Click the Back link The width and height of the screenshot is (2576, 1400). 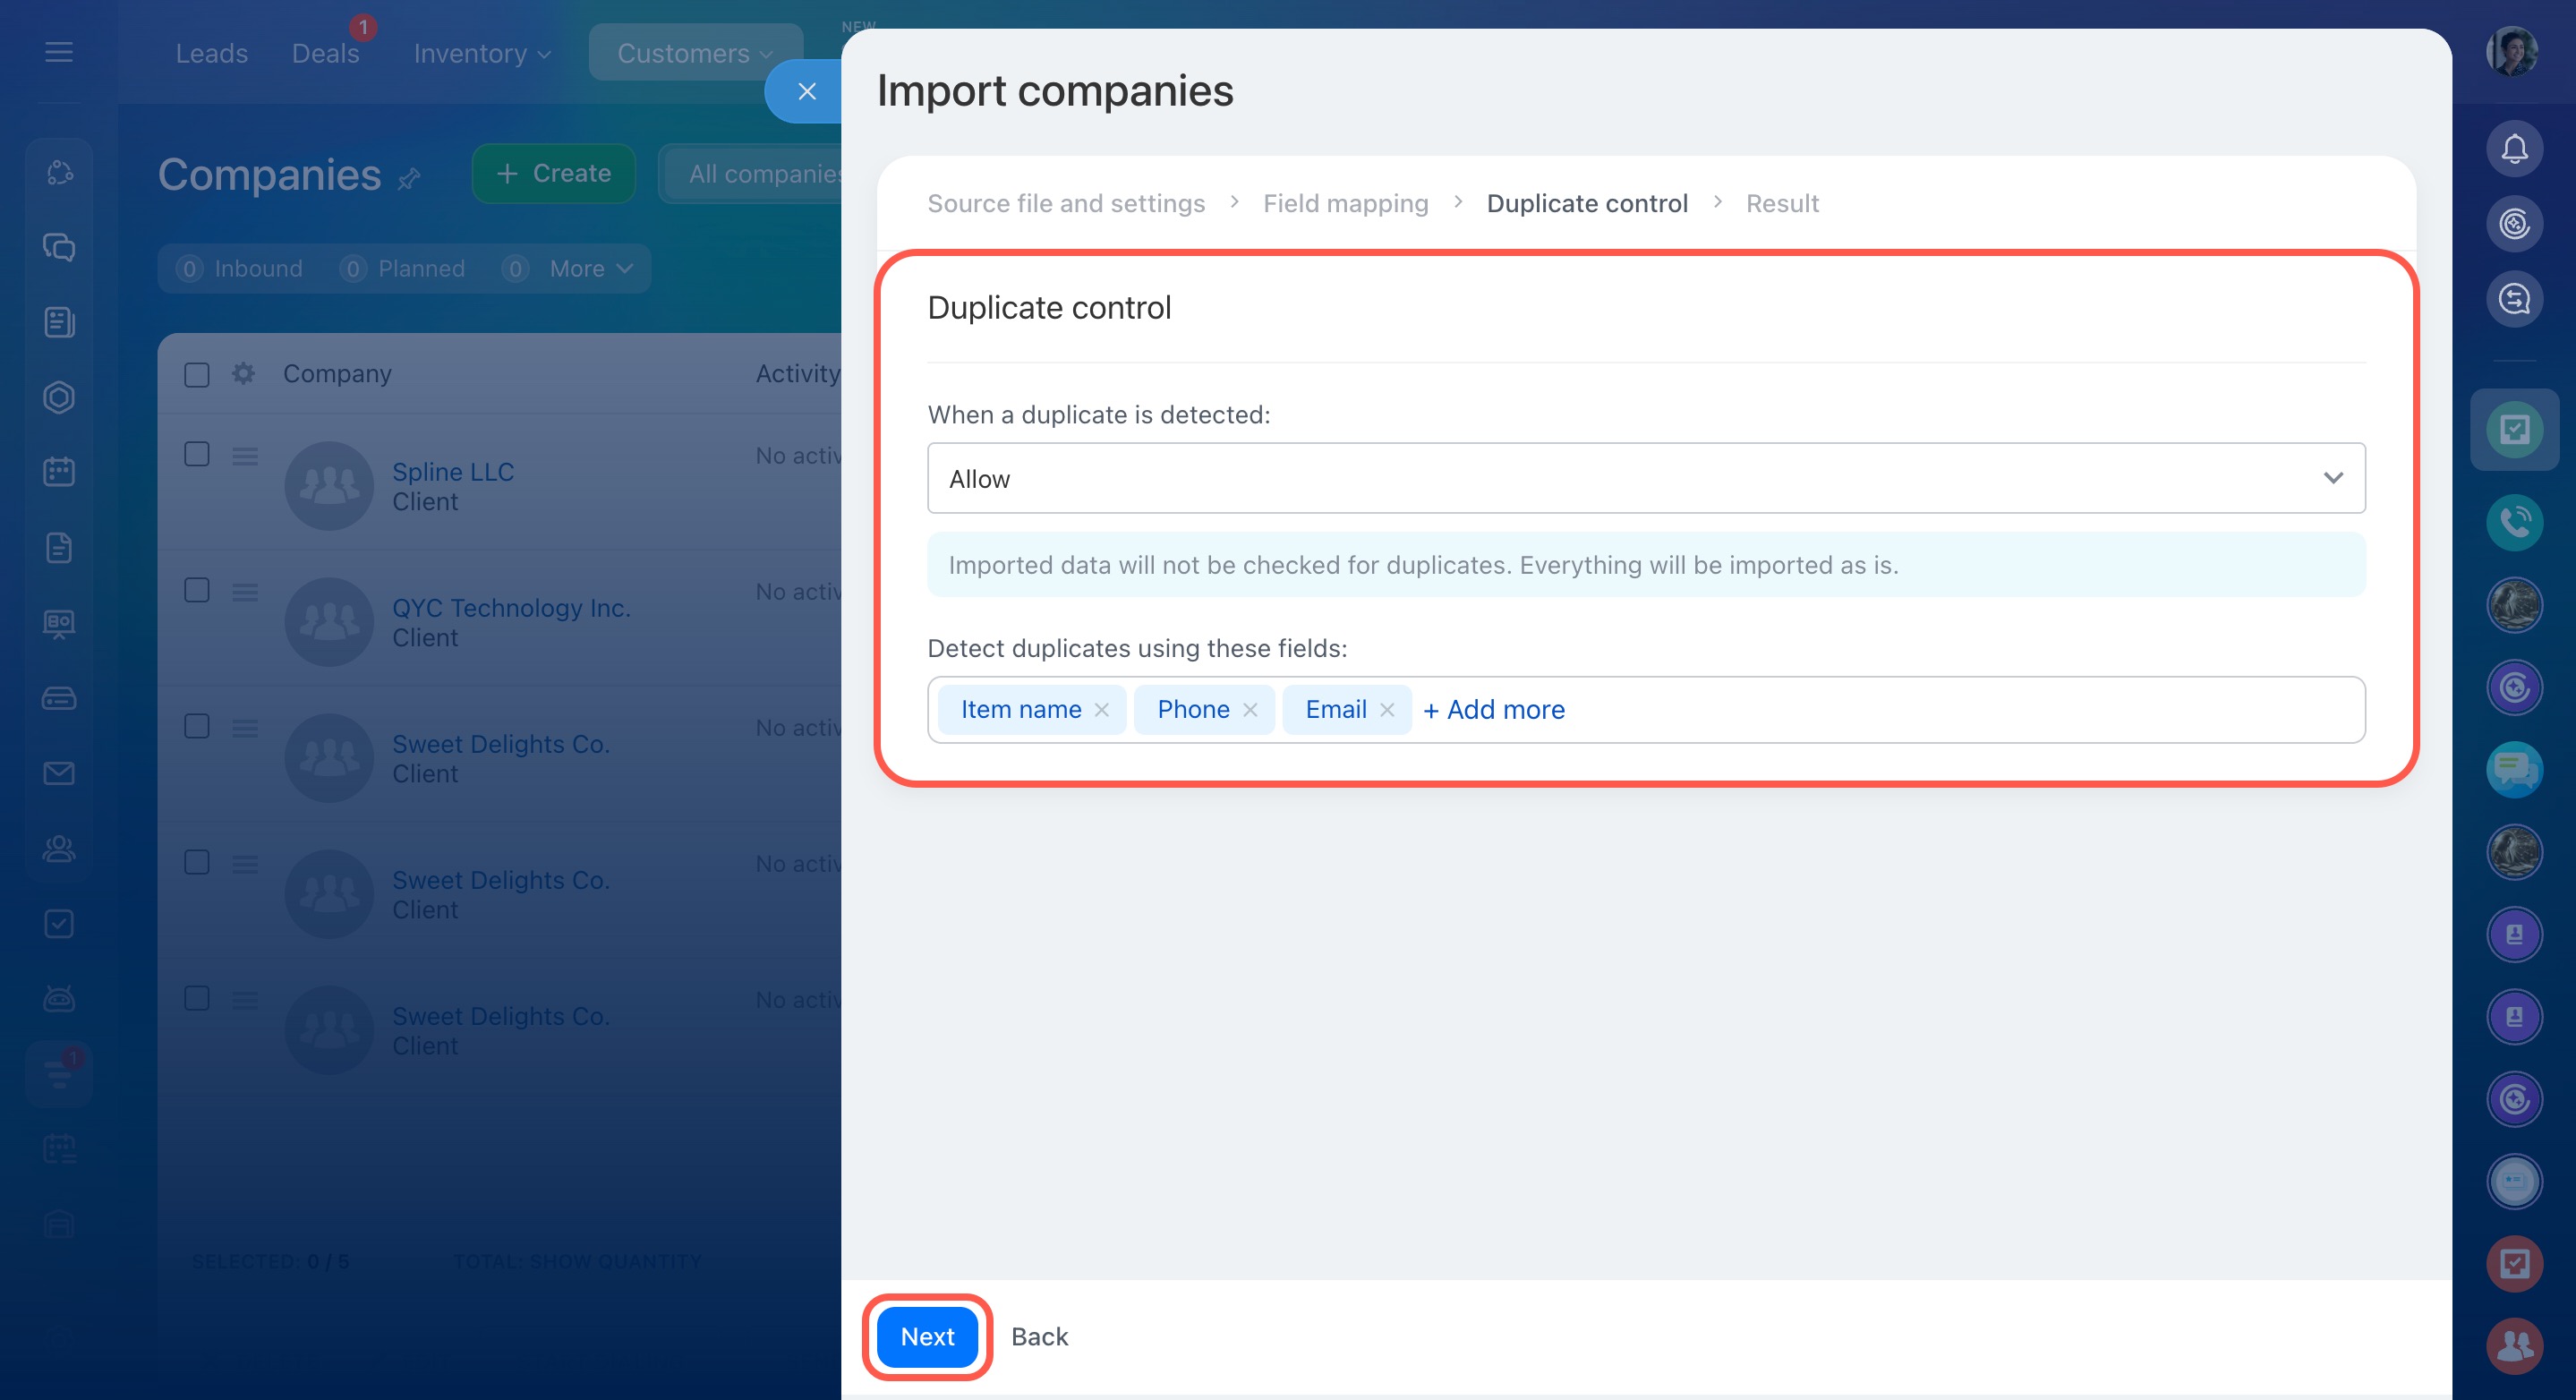click(1039, 1336)
